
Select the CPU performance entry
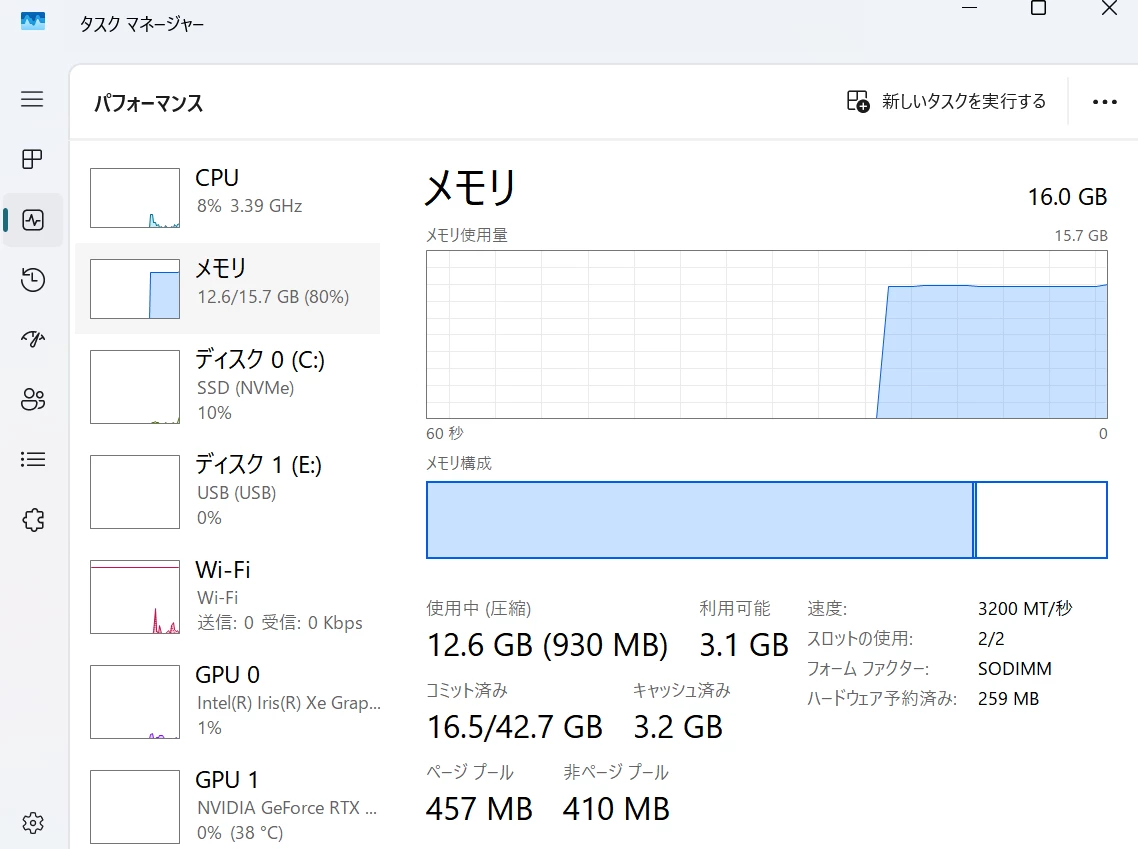tap(228, 197)
